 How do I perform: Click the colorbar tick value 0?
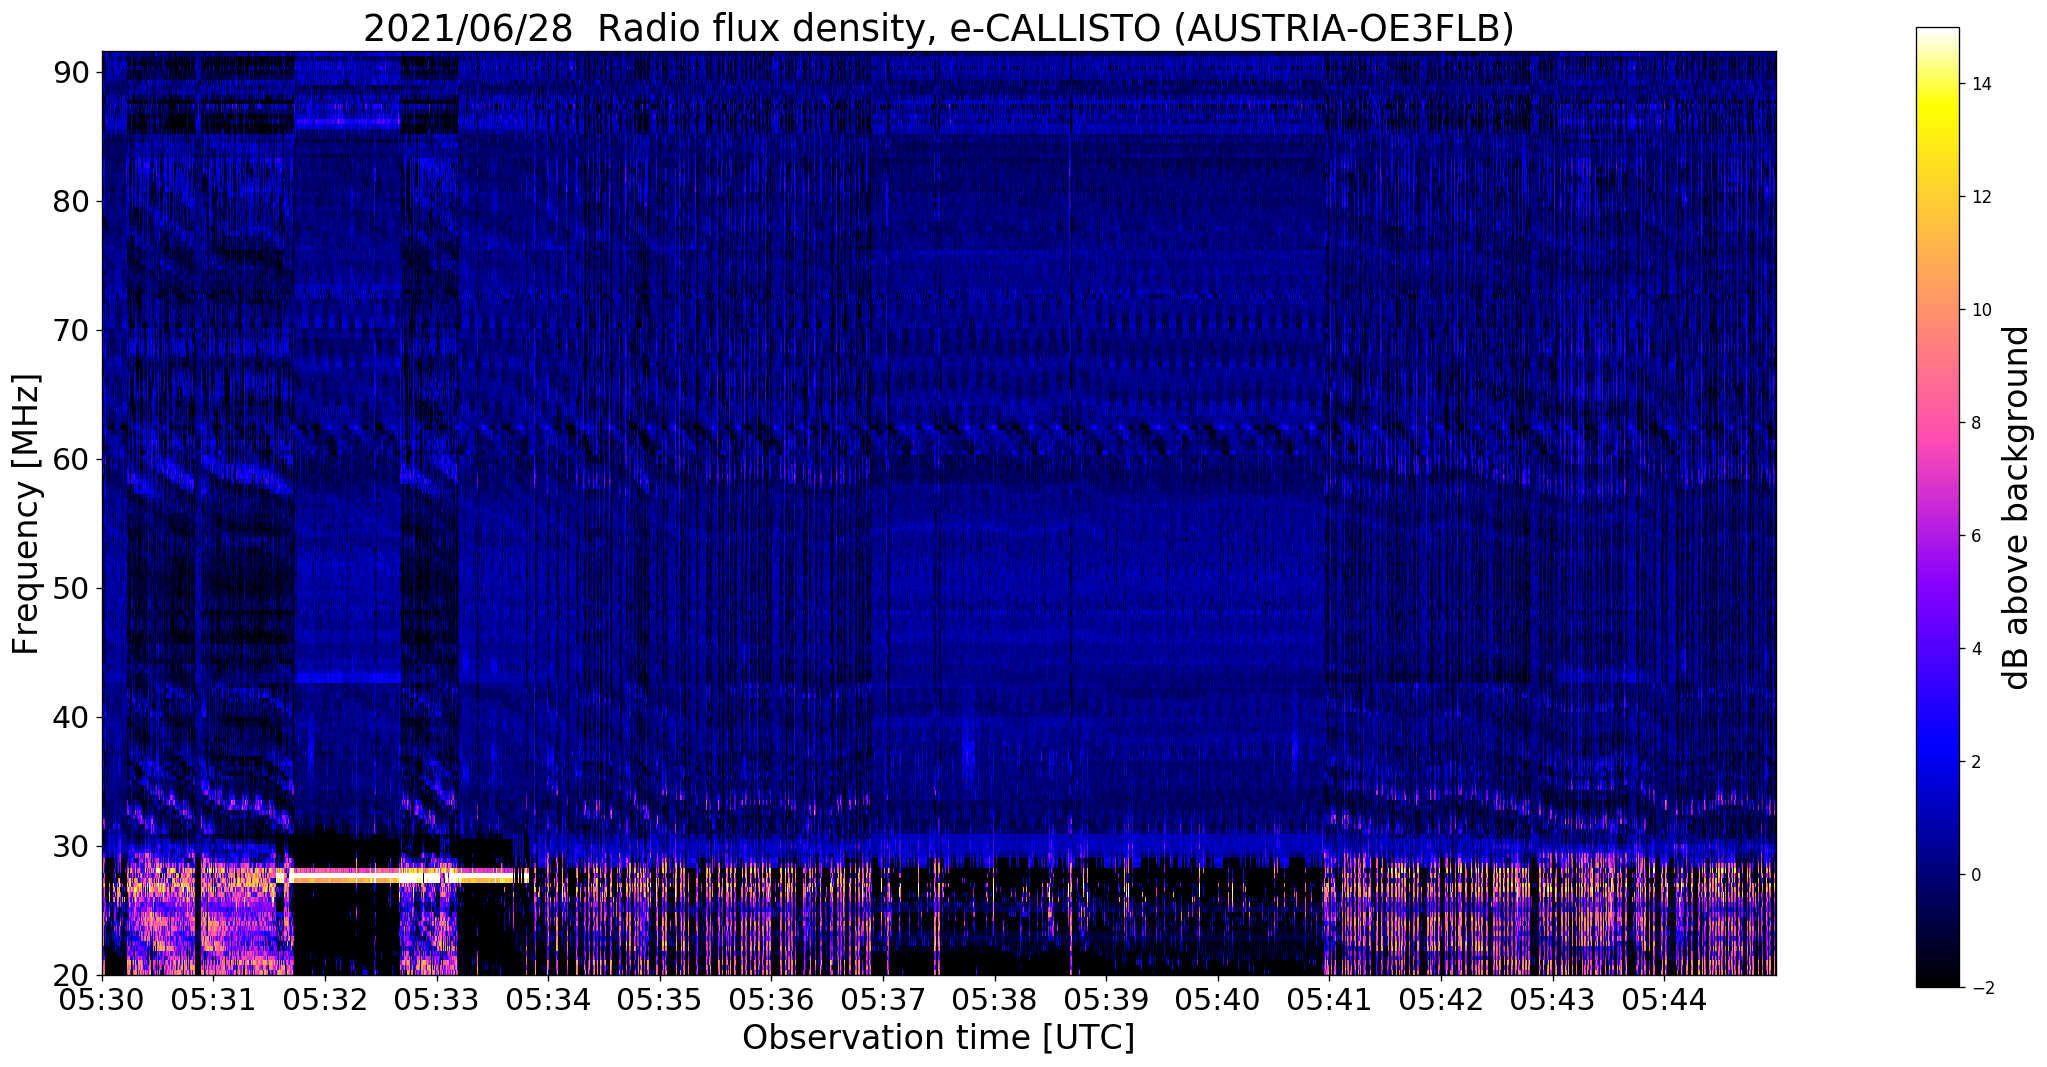pyautogui.click(x=1975, y=875)
